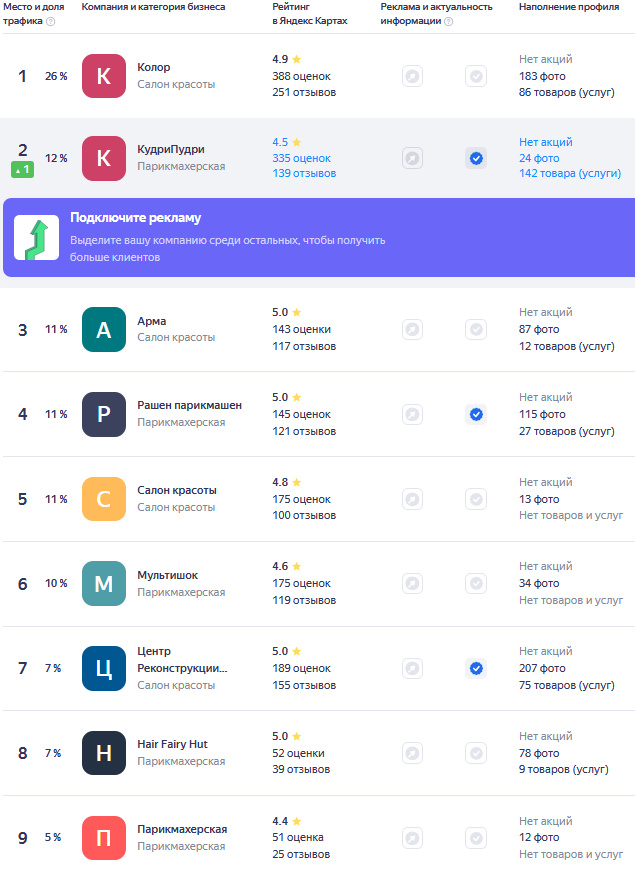Click 'Компания и категория бизнеса' column header
The height and width of the screenshot is (875, 635).
[153, 7]
